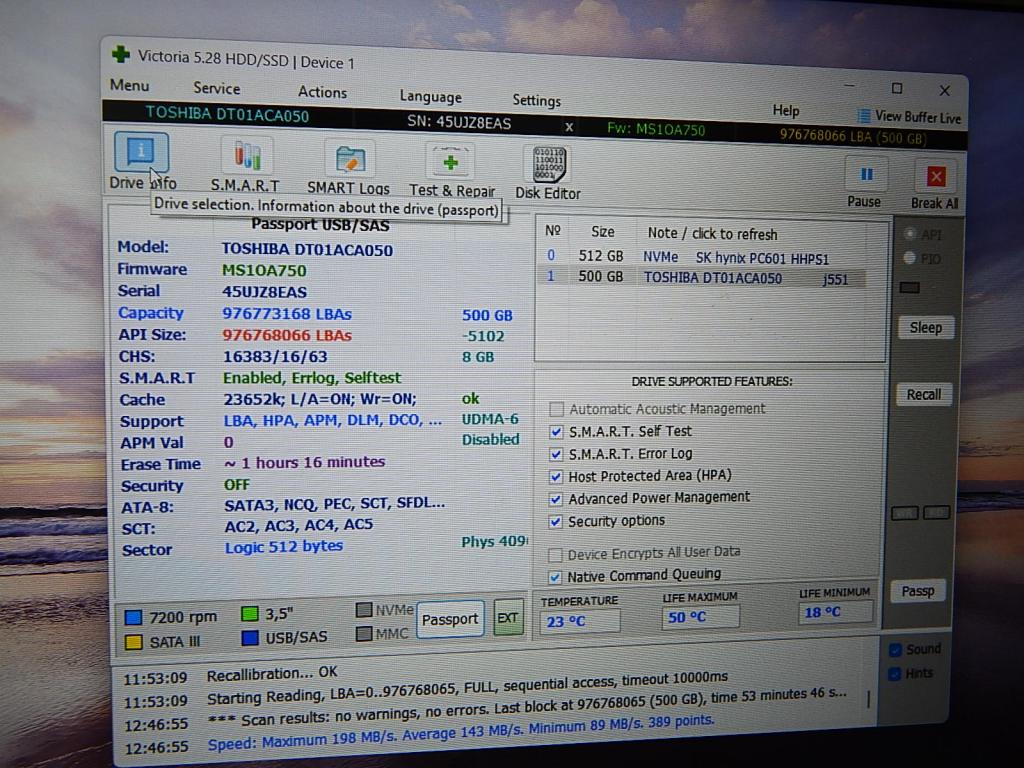Click the Break All red icon
1024x768 pixels.
pyautogui.click(x=936, y=177)
